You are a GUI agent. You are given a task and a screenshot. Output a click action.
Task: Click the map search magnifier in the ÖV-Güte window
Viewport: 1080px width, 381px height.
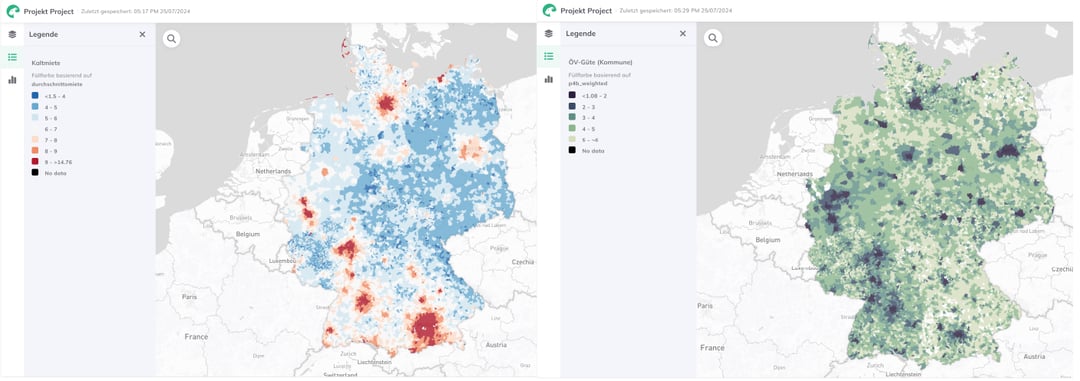713,39
